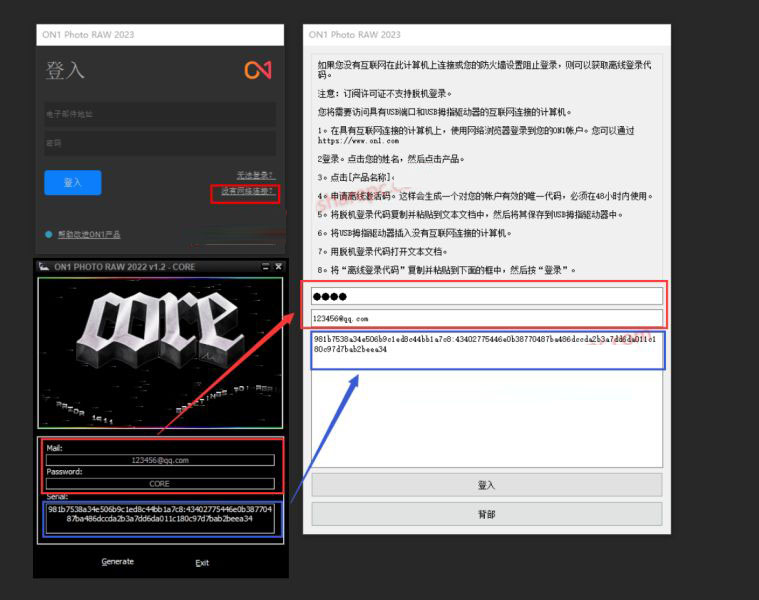759x600 pixels.
Task: Open the 帮助改进ON1产品 link
Action: (89, 234)
